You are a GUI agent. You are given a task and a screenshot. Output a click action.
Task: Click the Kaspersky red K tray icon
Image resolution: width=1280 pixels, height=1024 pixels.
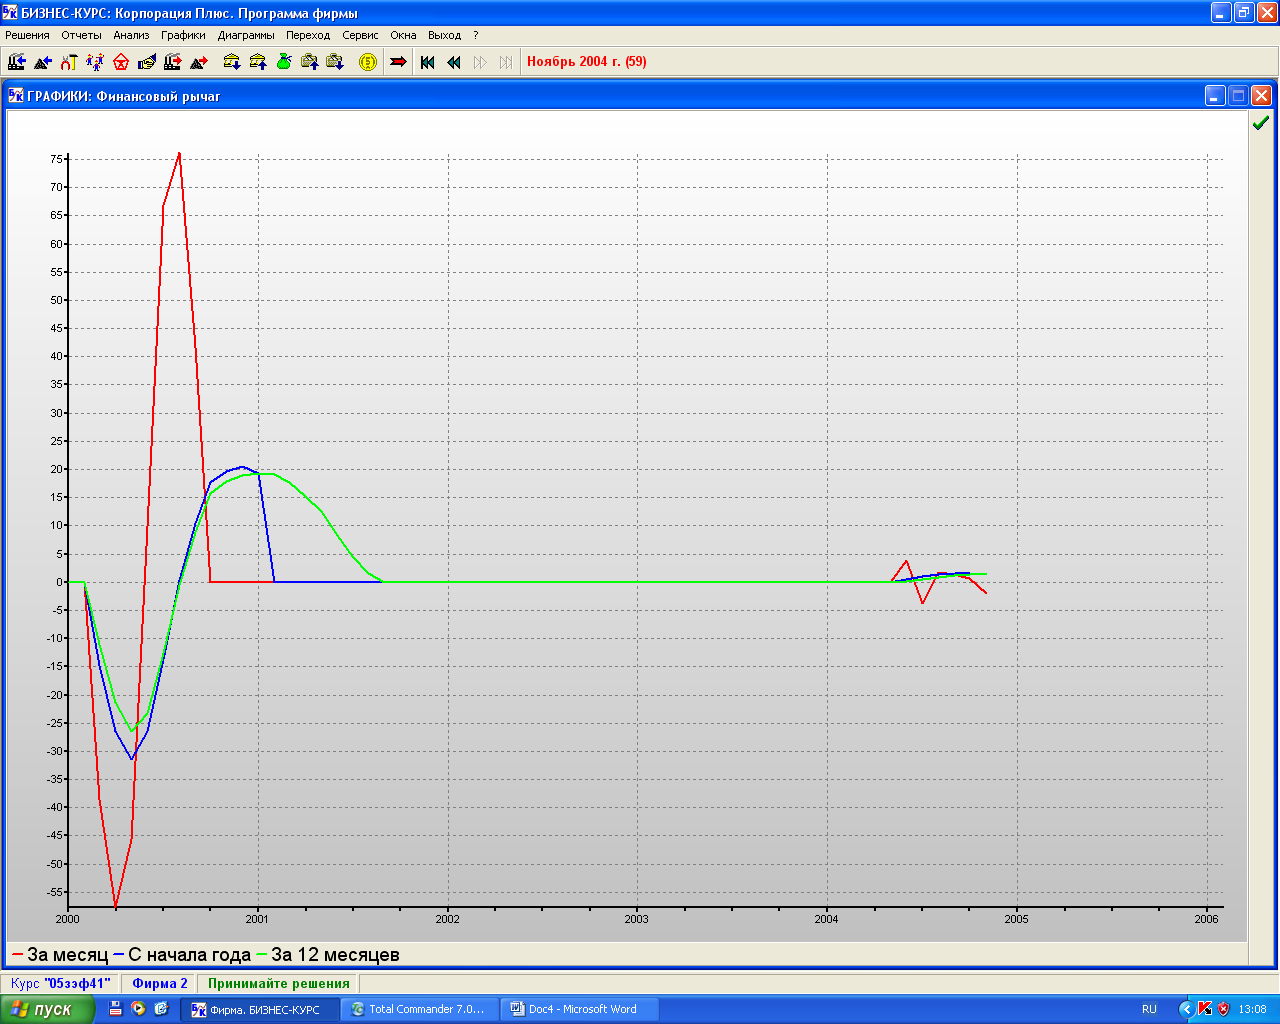(1205, 1009)
